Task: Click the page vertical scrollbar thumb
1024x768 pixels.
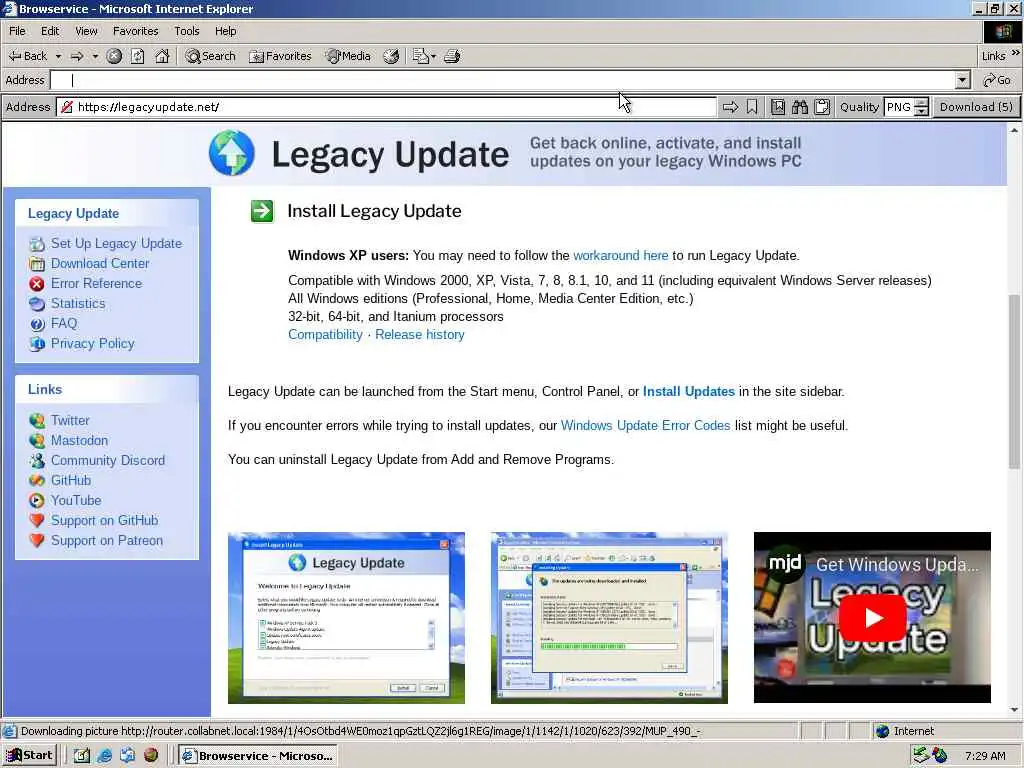Action: tap(1014, 381)
